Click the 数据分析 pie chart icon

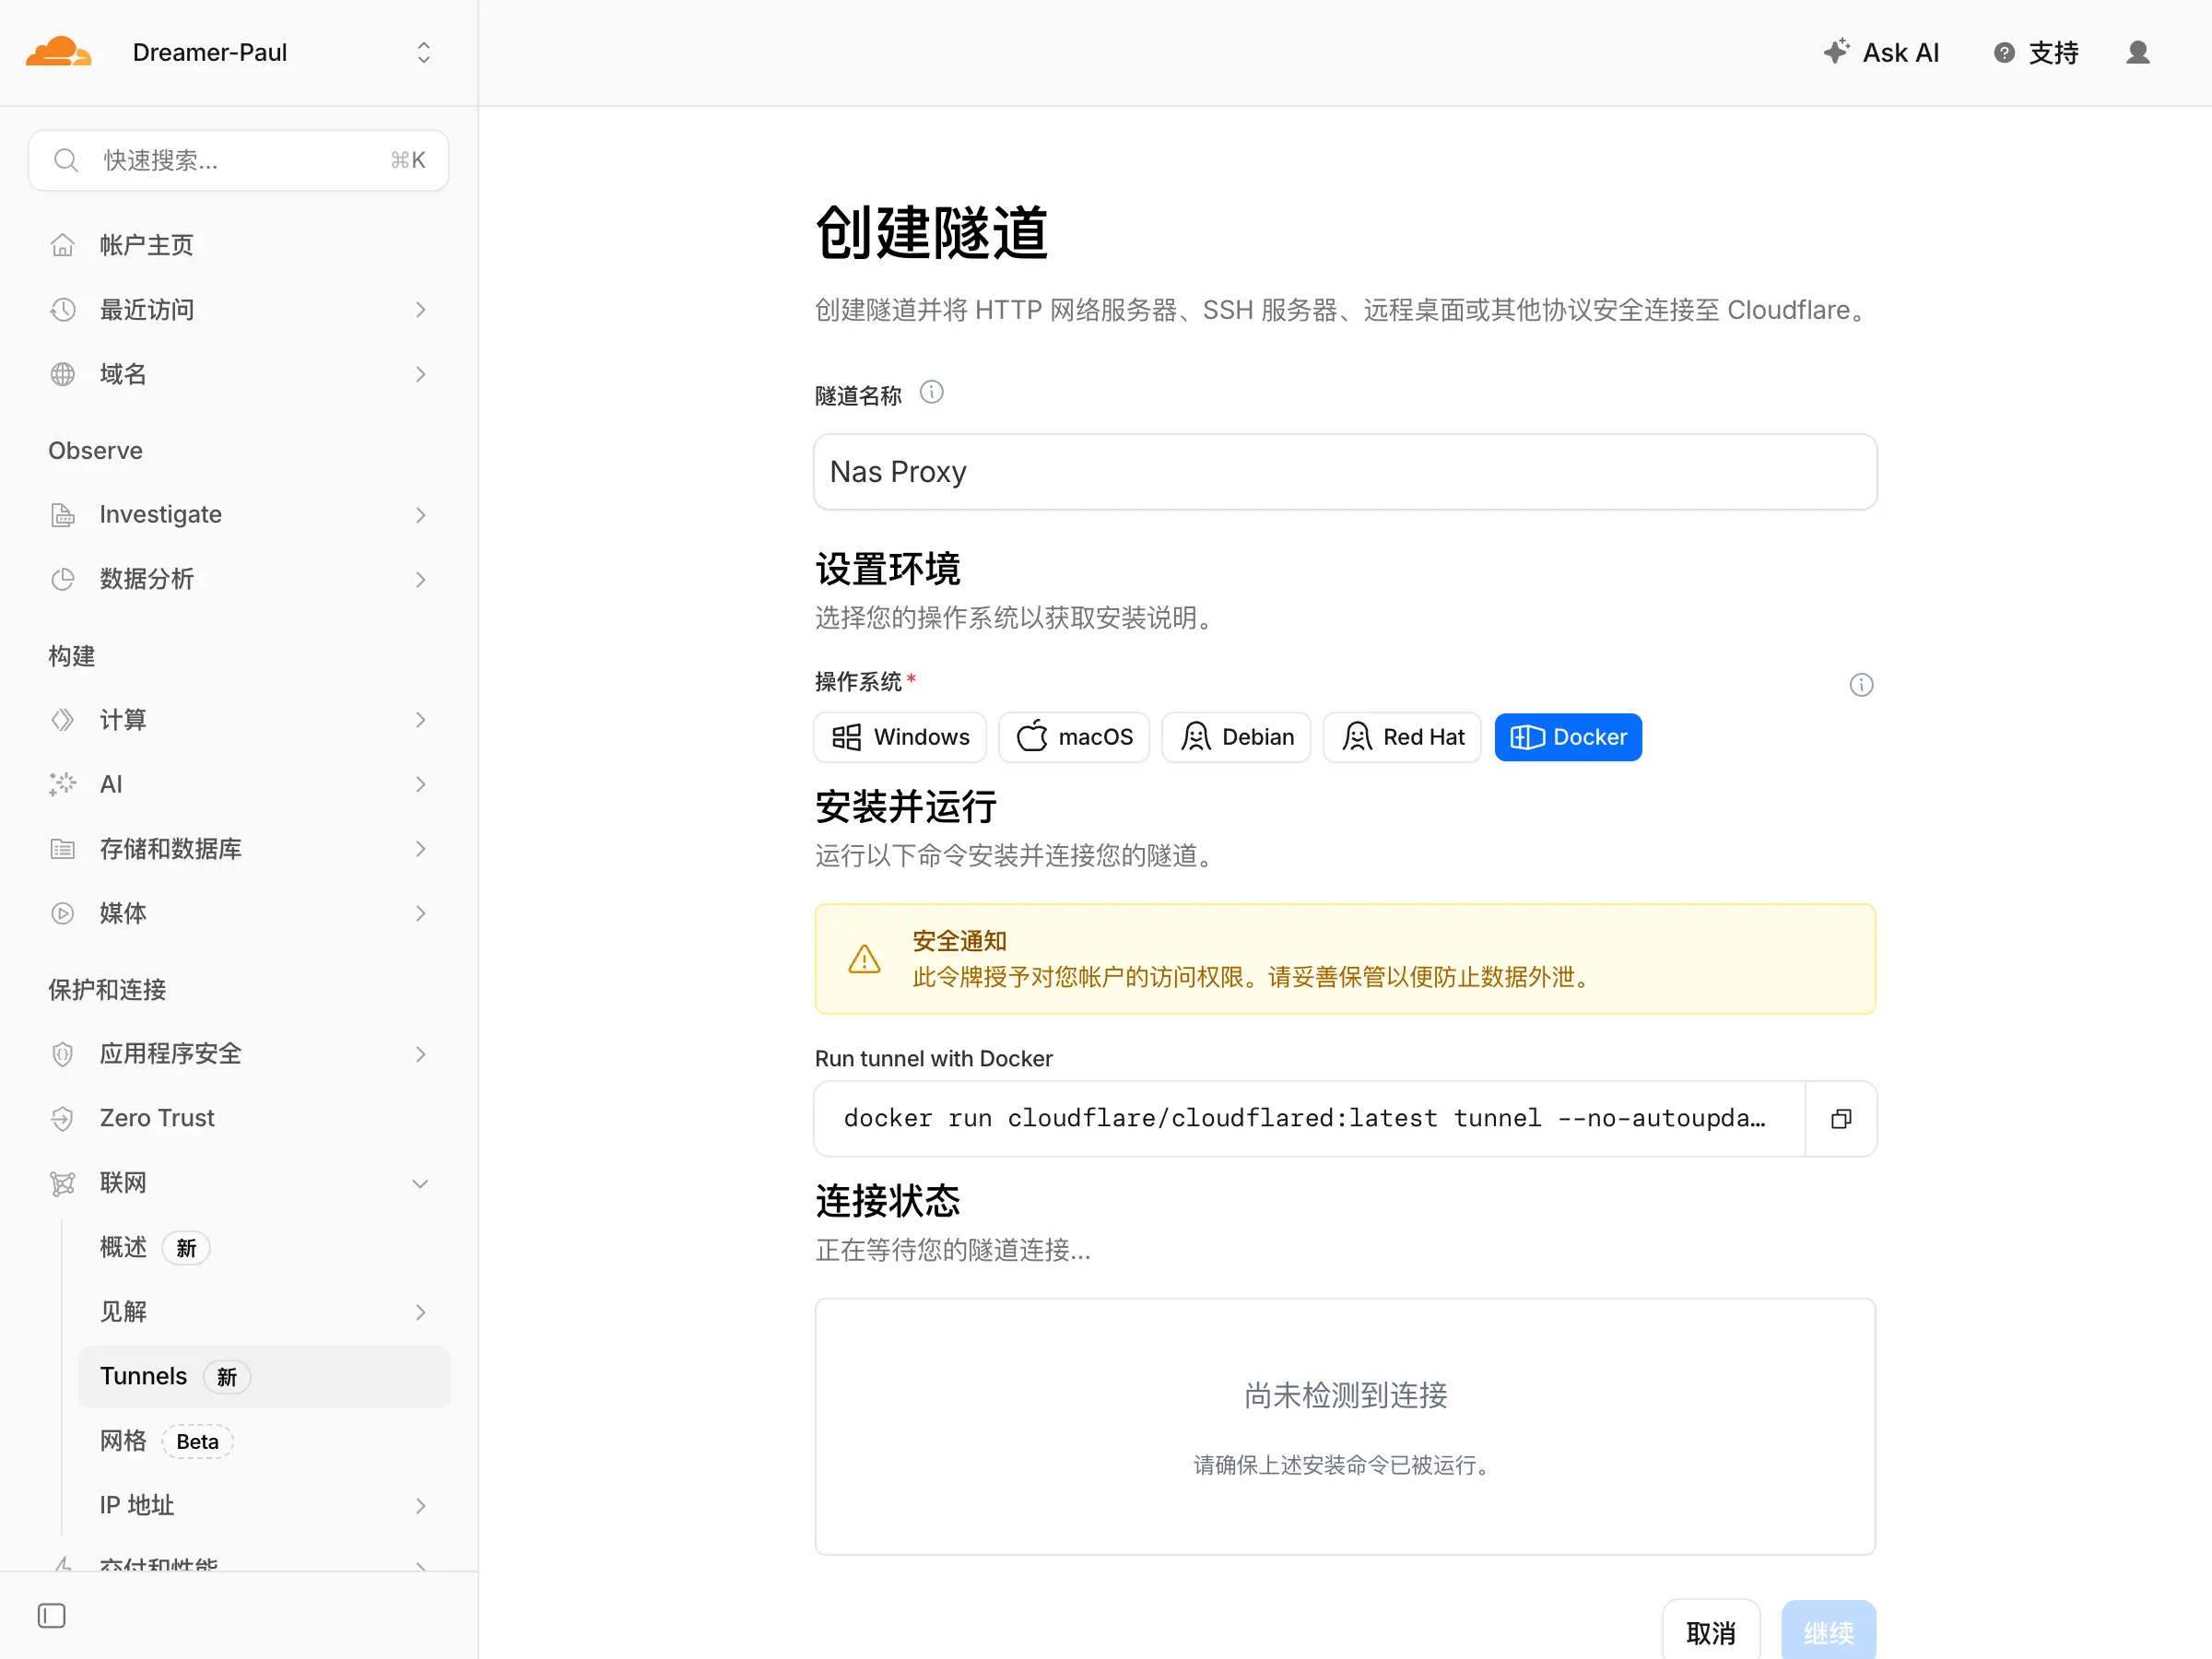point(62,579)
